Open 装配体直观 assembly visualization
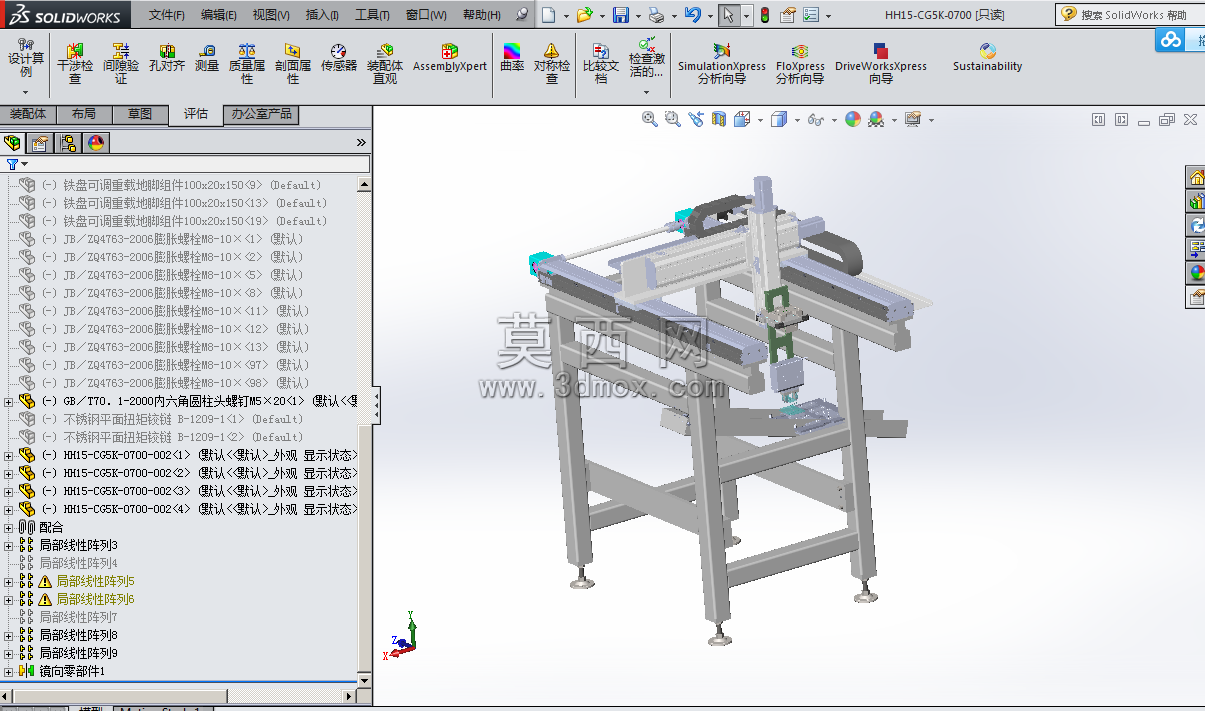 [385, 64]
